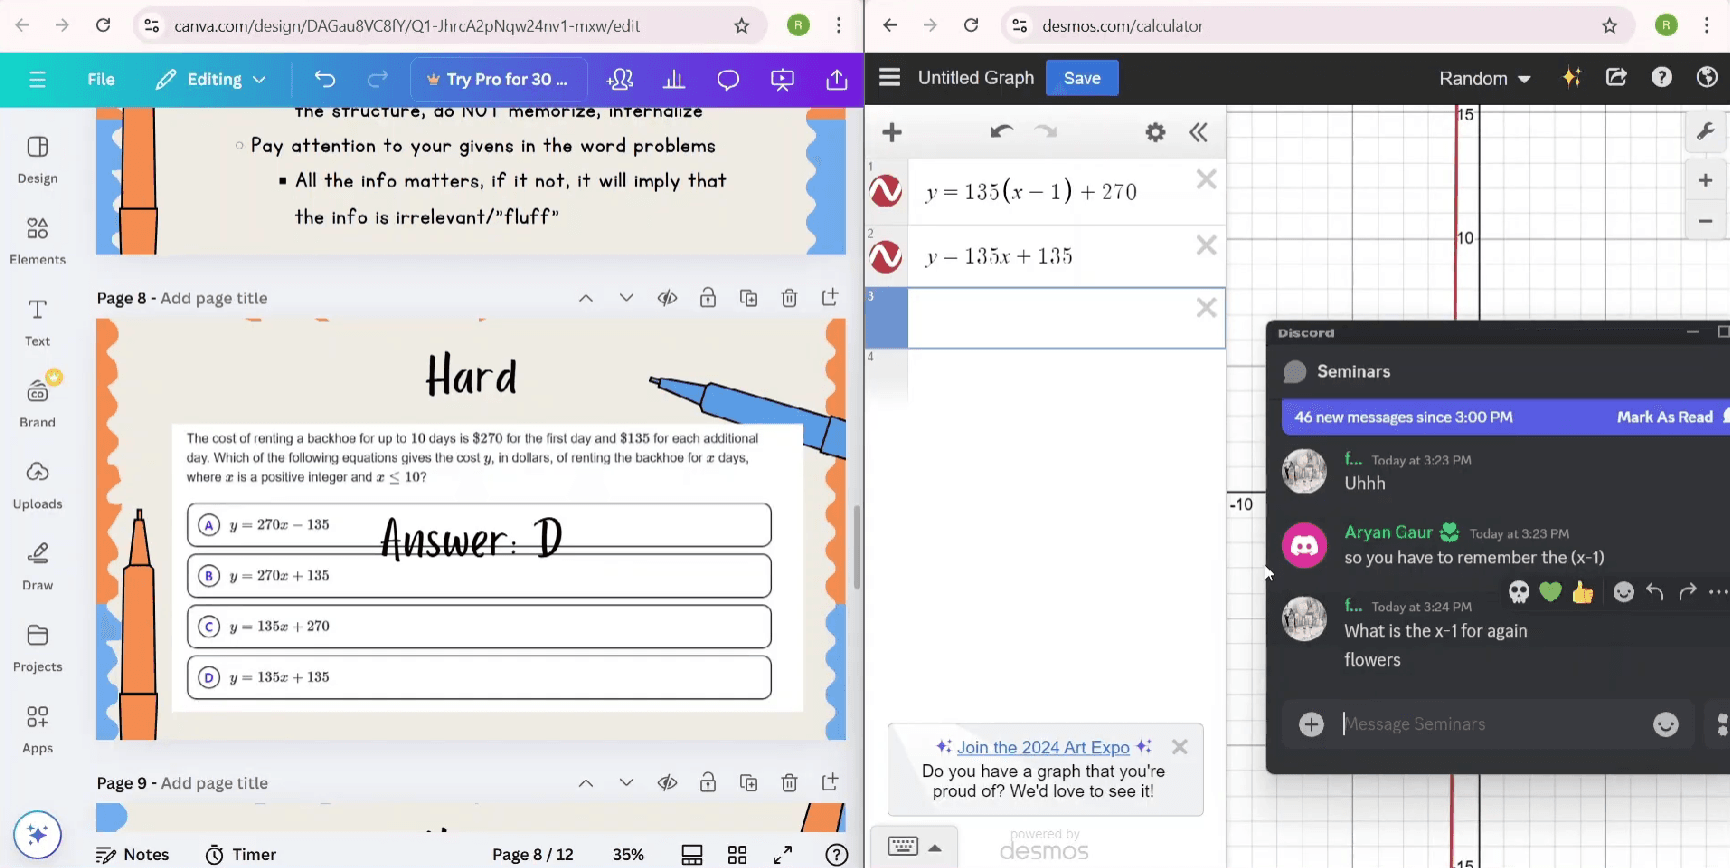Viewport: 1730px width, 868px height.
Task: Open Desmos graph settings wrench
Action: pos(1705,131)
